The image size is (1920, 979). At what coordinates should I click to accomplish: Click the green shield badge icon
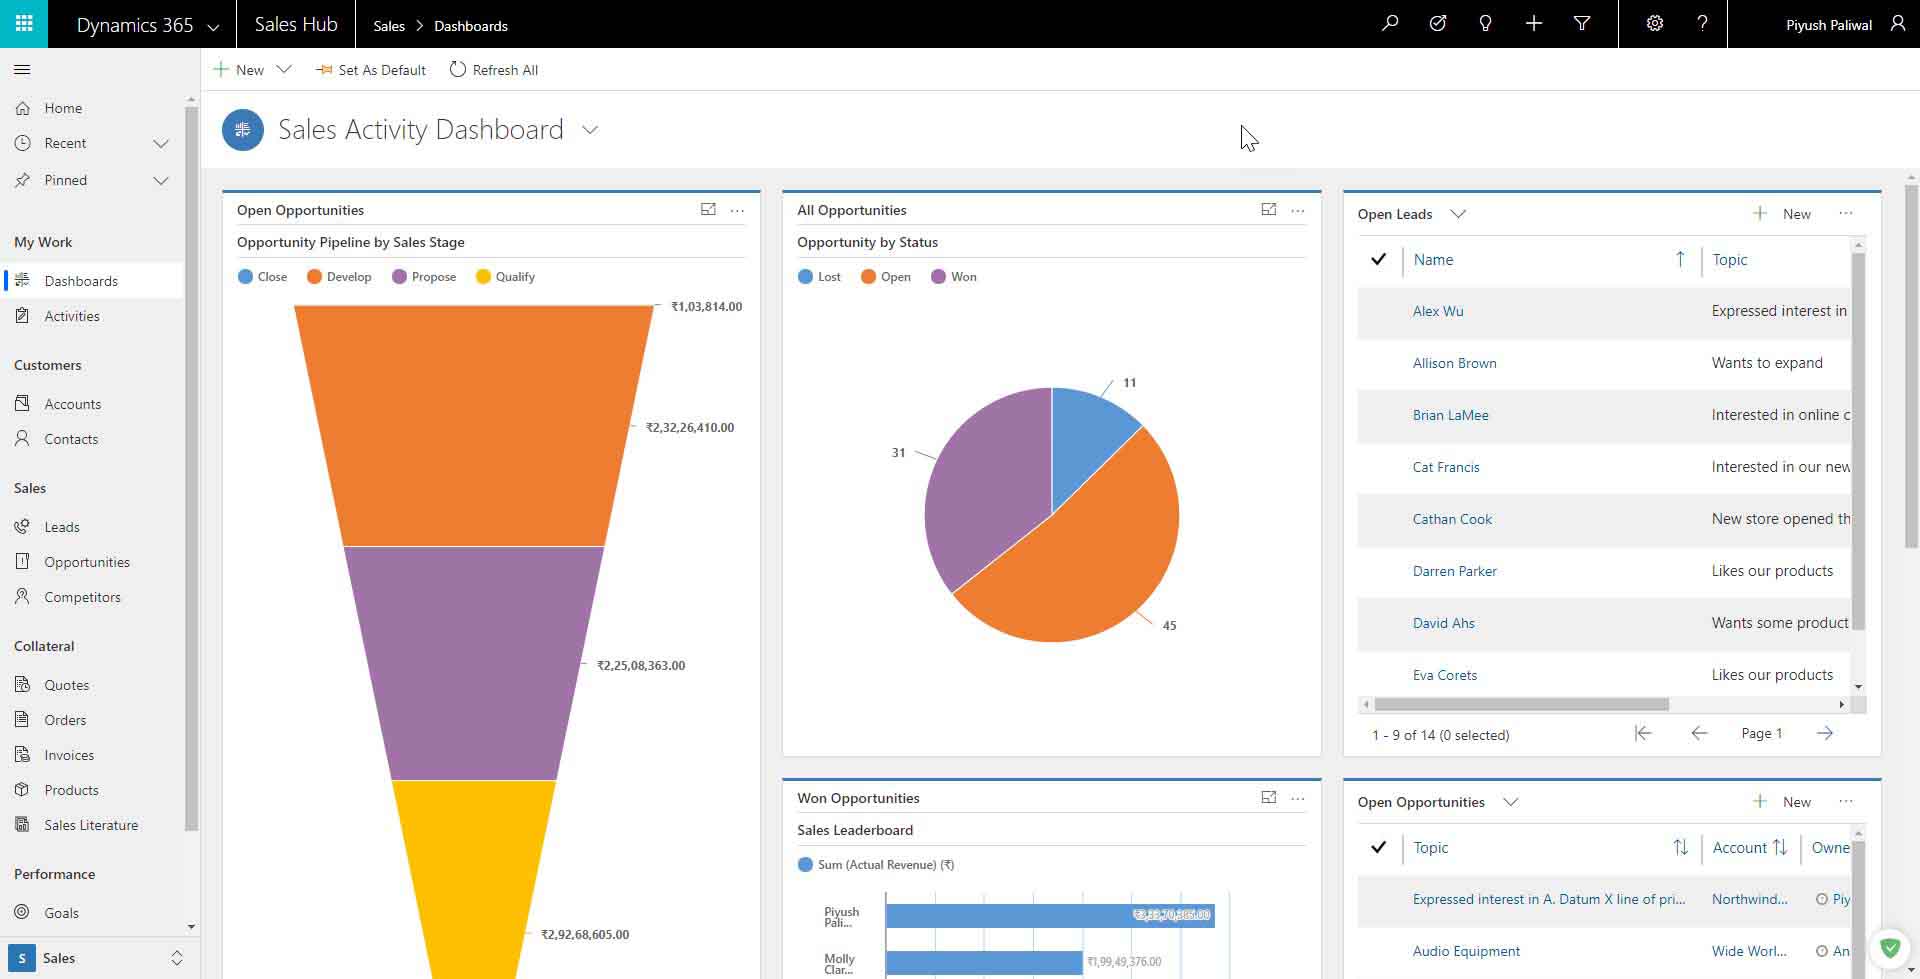coord(1890,947)
